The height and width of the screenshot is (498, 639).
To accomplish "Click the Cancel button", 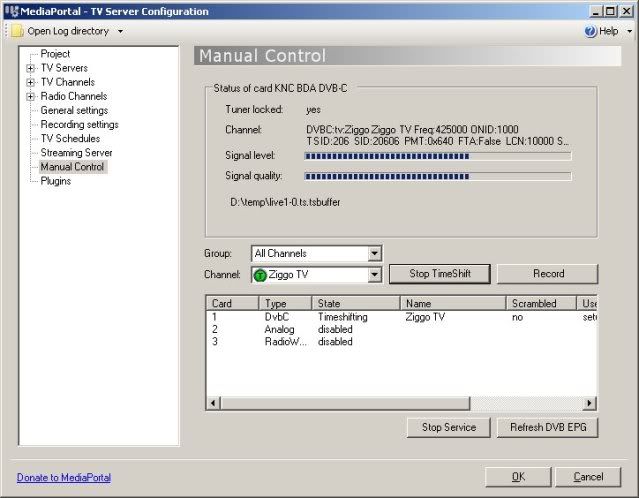I will point(588,477).
